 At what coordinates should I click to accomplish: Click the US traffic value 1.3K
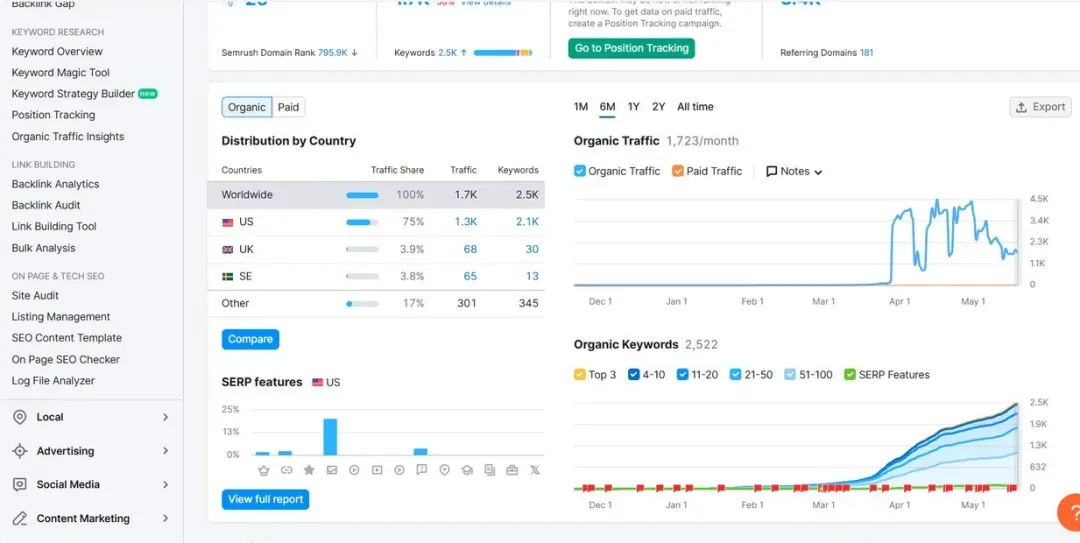[x=465, y=222]
